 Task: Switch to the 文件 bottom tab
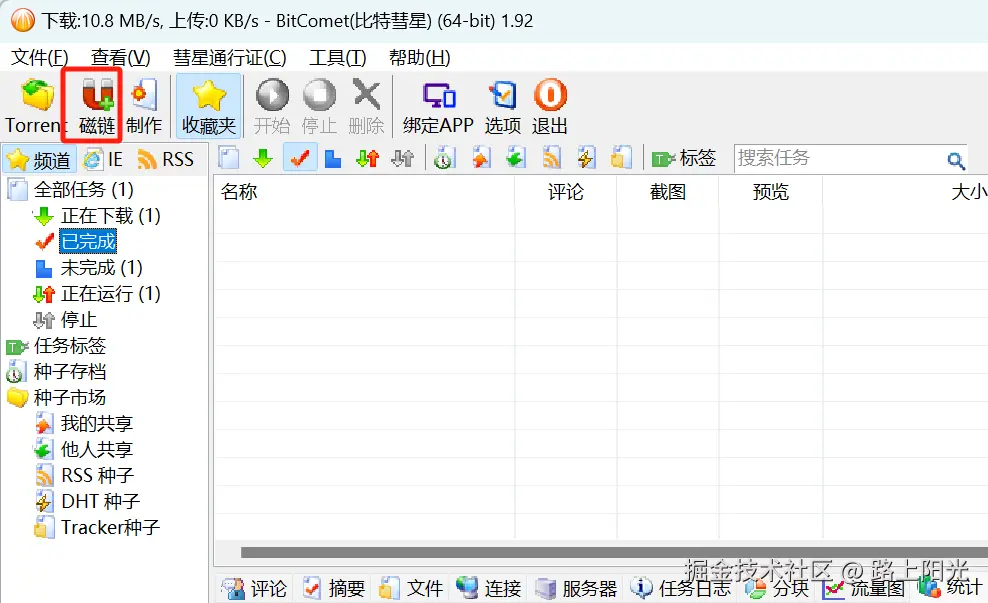point(411,589)
